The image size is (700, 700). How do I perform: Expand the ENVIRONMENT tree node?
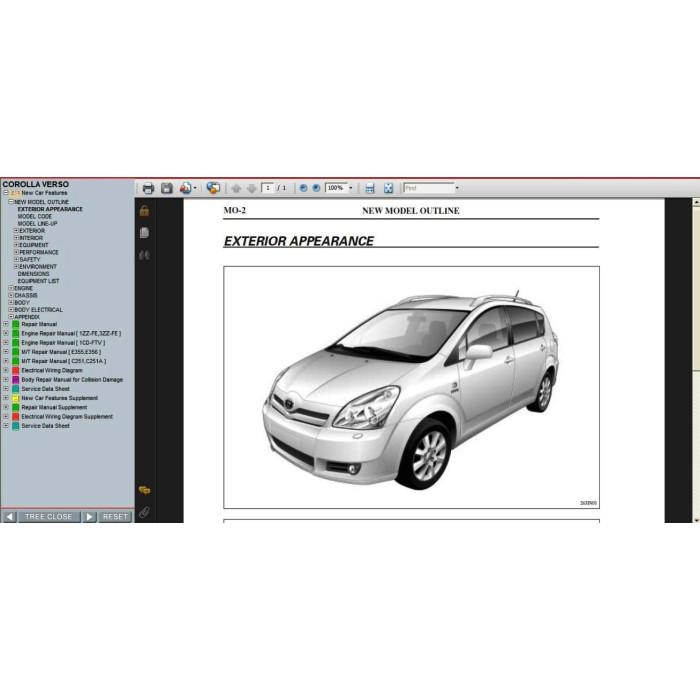pyautogui.click(x=16, y=267)
